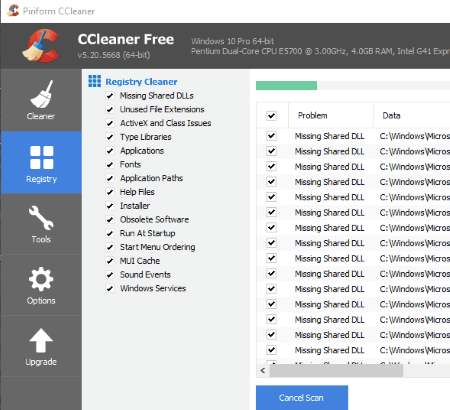The width and height of the screenshot is (450, 410).
Task: Click the Piriform CCleaner title bar icon
Action: tap(13, 11)
